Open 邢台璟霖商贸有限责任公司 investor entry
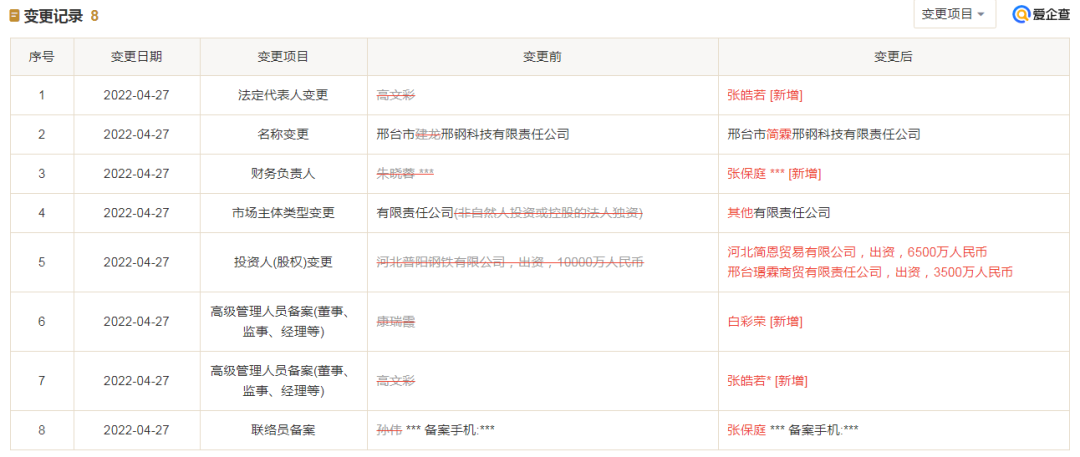 (x=870, y=272)
